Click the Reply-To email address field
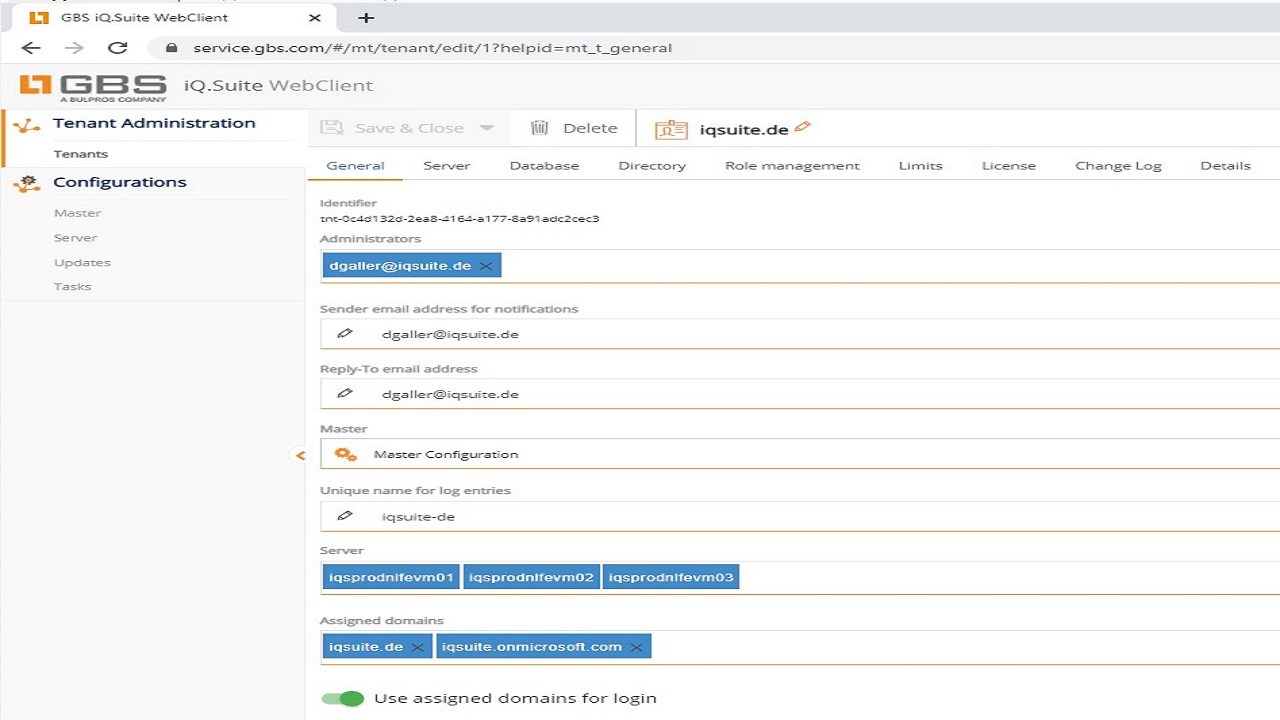1280x720 pixels. (x=800, y=394)
